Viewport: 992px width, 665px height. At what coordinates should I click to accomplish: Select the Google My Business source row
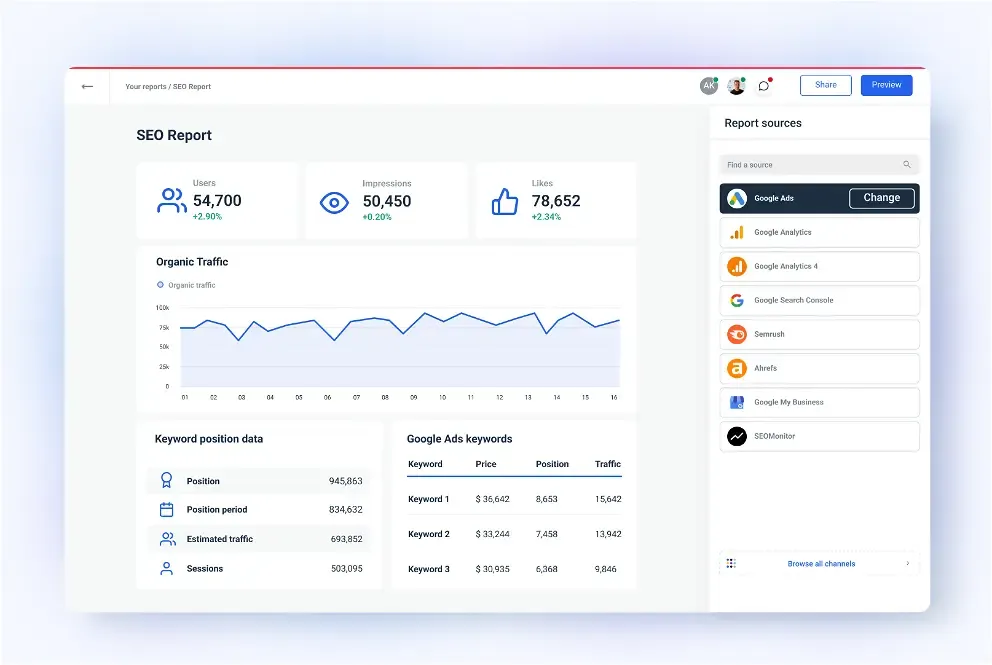(x=819, y=402)
